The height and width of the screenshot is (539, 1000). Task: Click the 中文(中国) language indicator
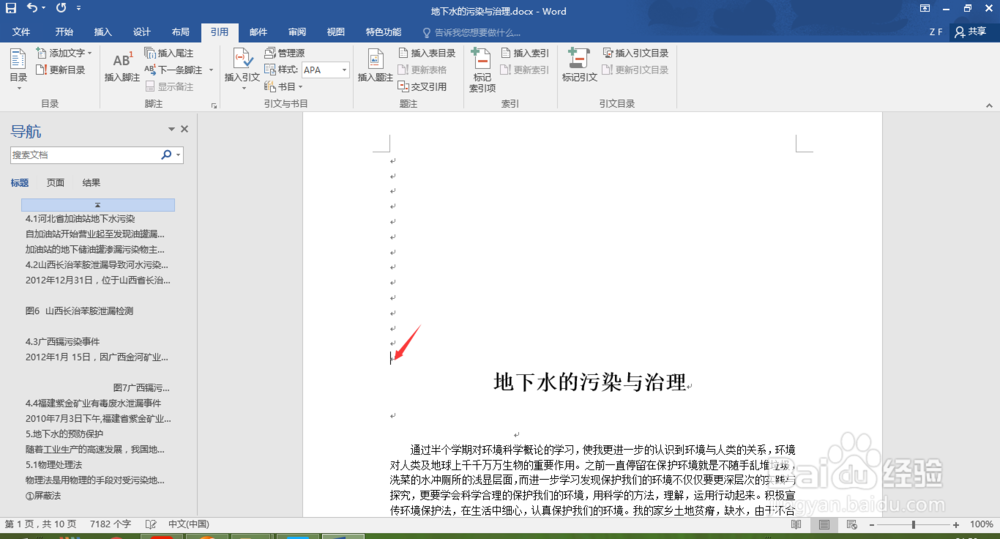(188, 524)
